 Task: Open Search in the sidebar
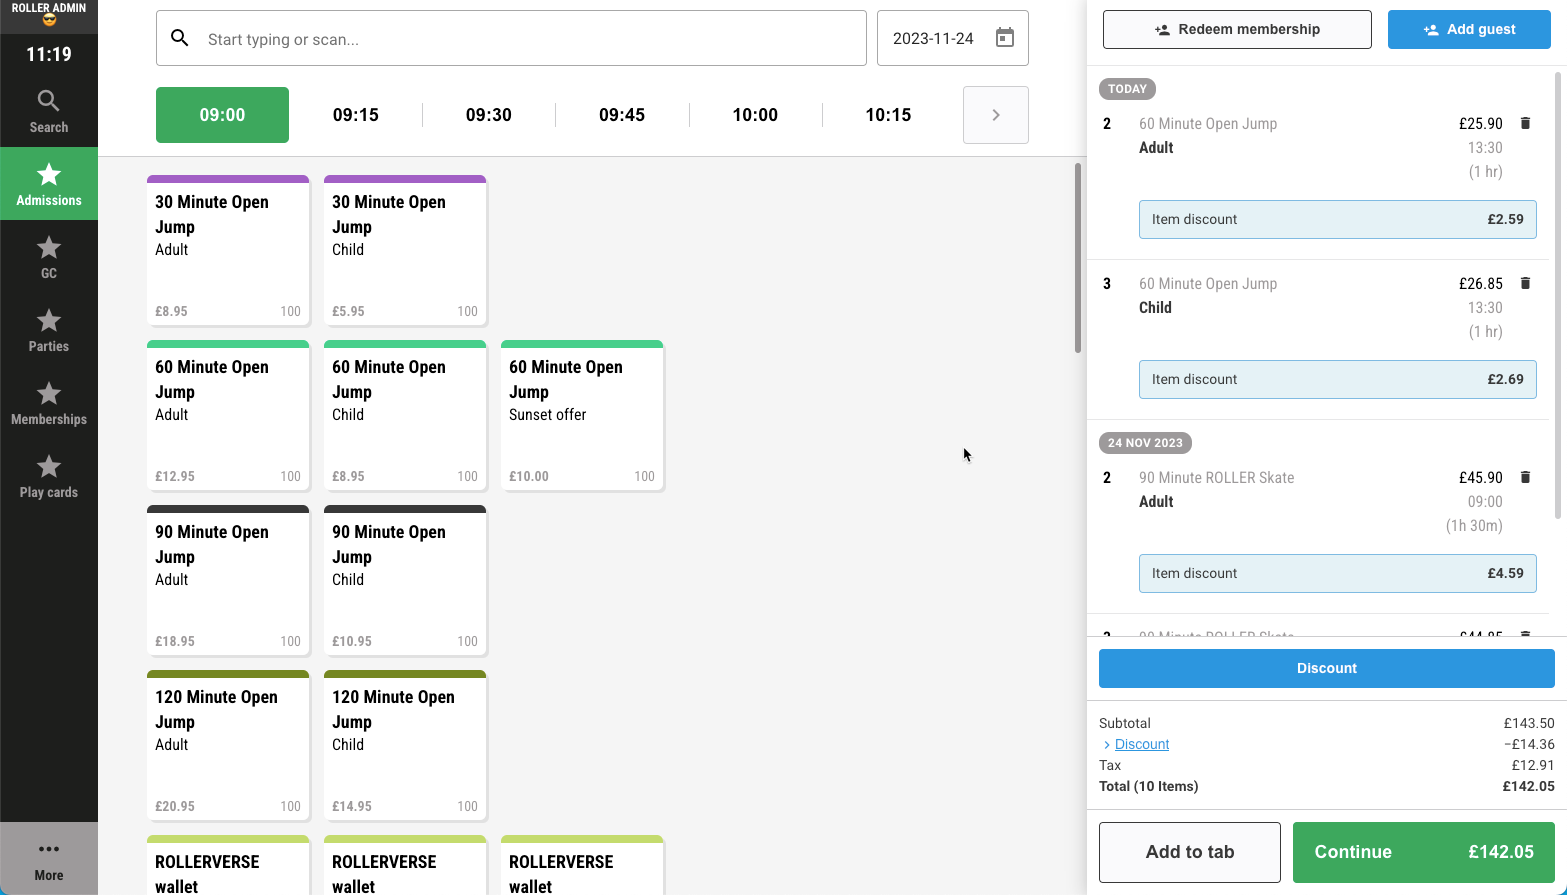49,111
